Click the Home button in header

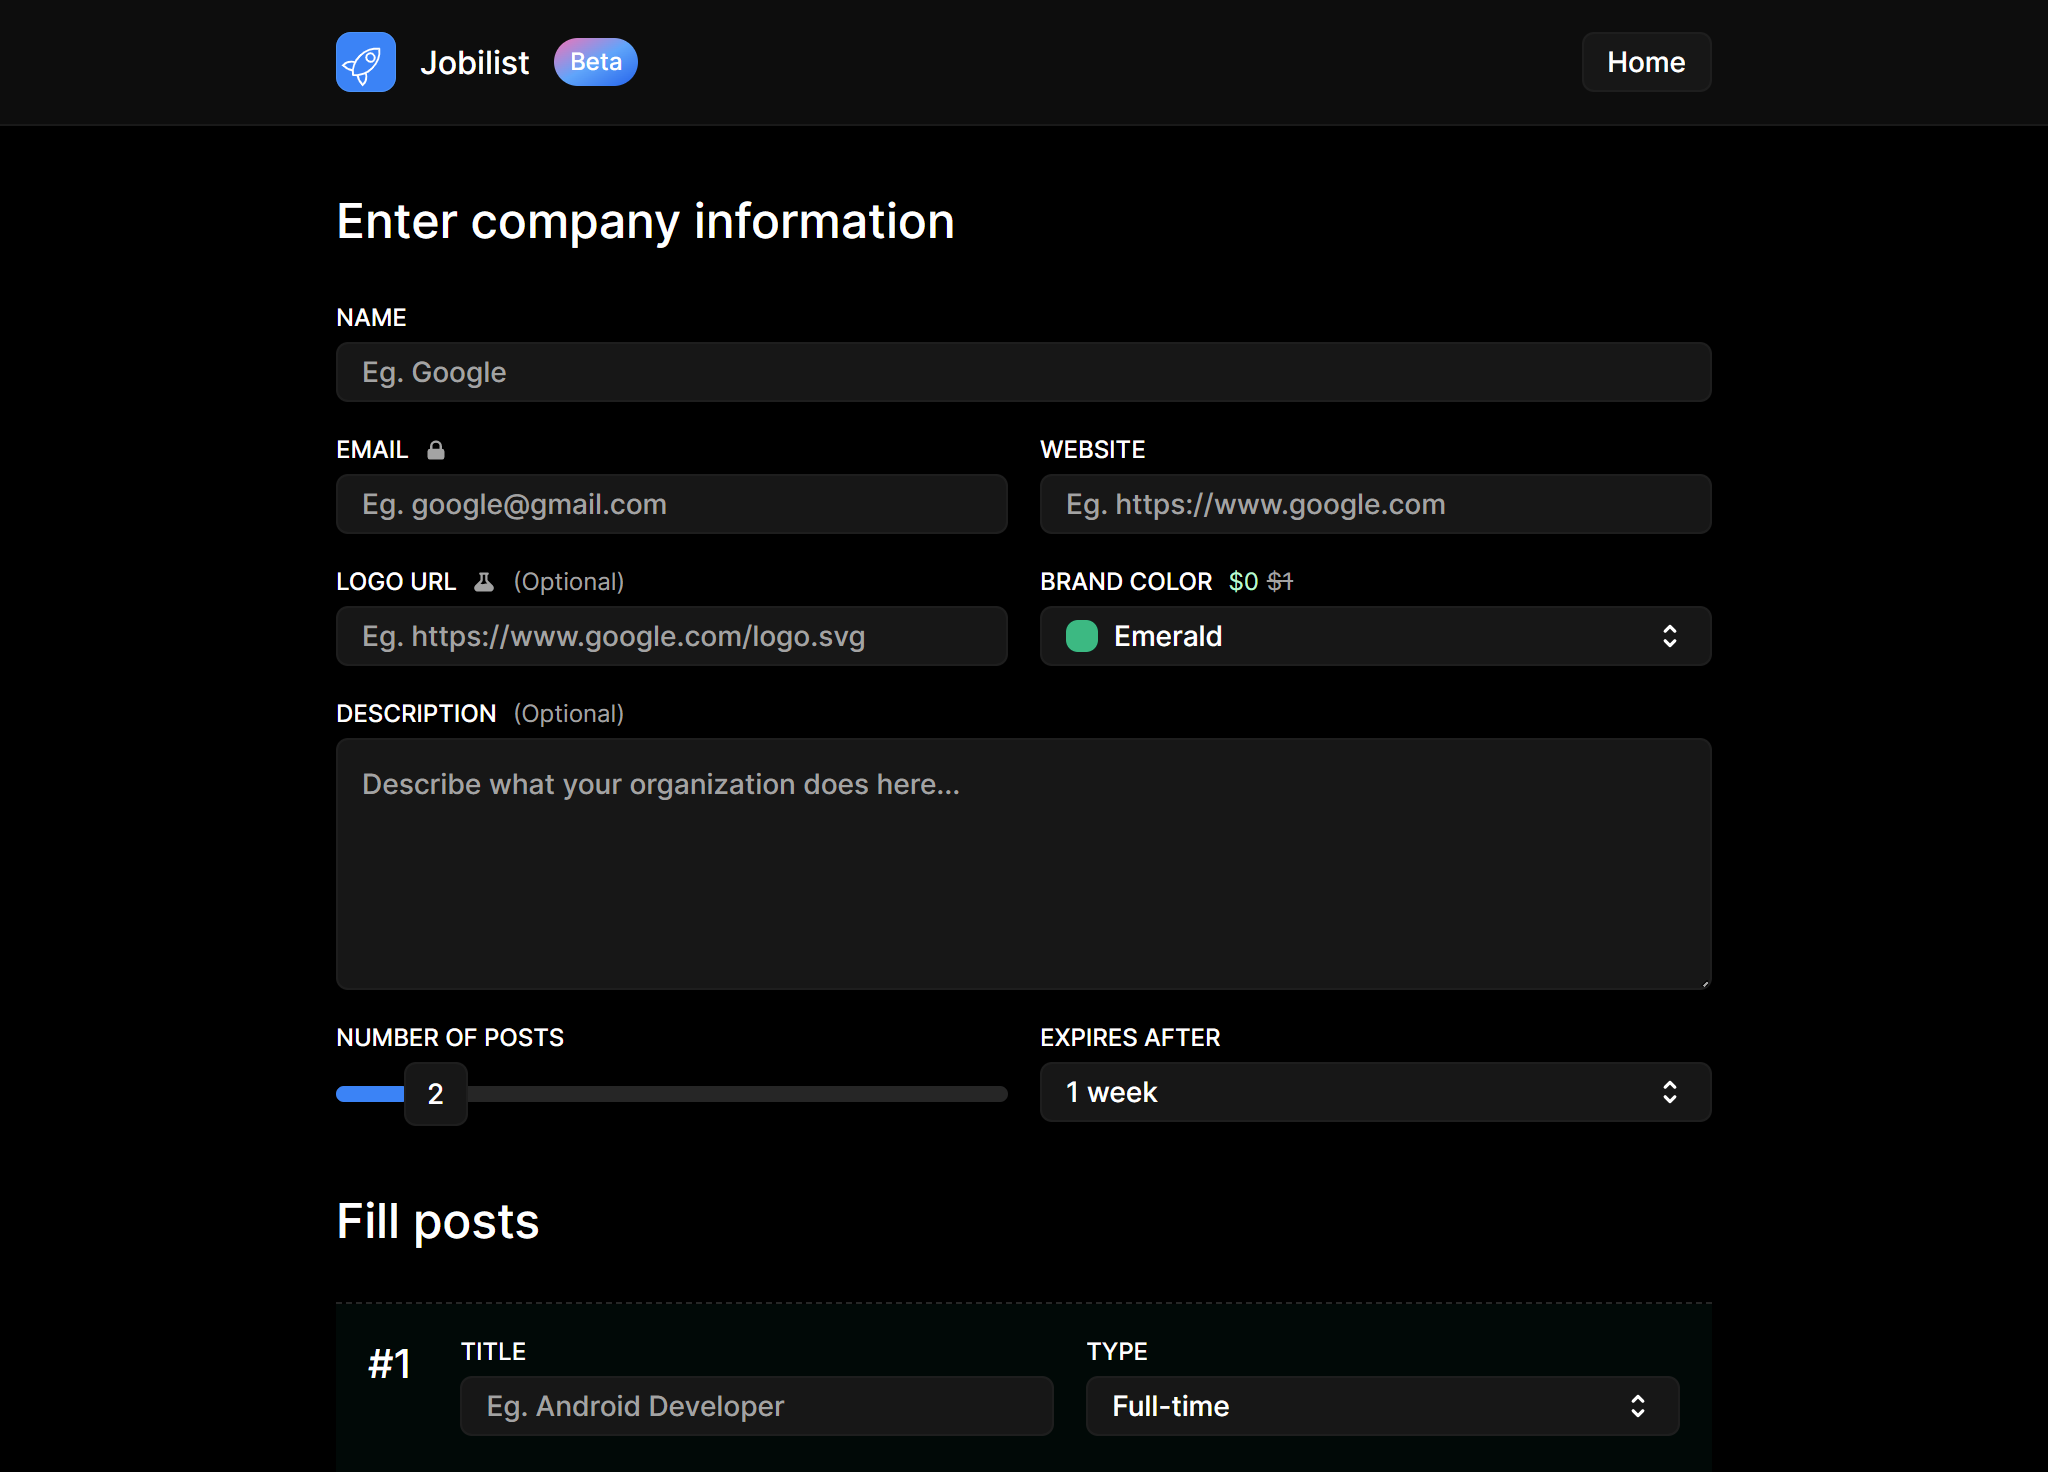point(1646,62)
